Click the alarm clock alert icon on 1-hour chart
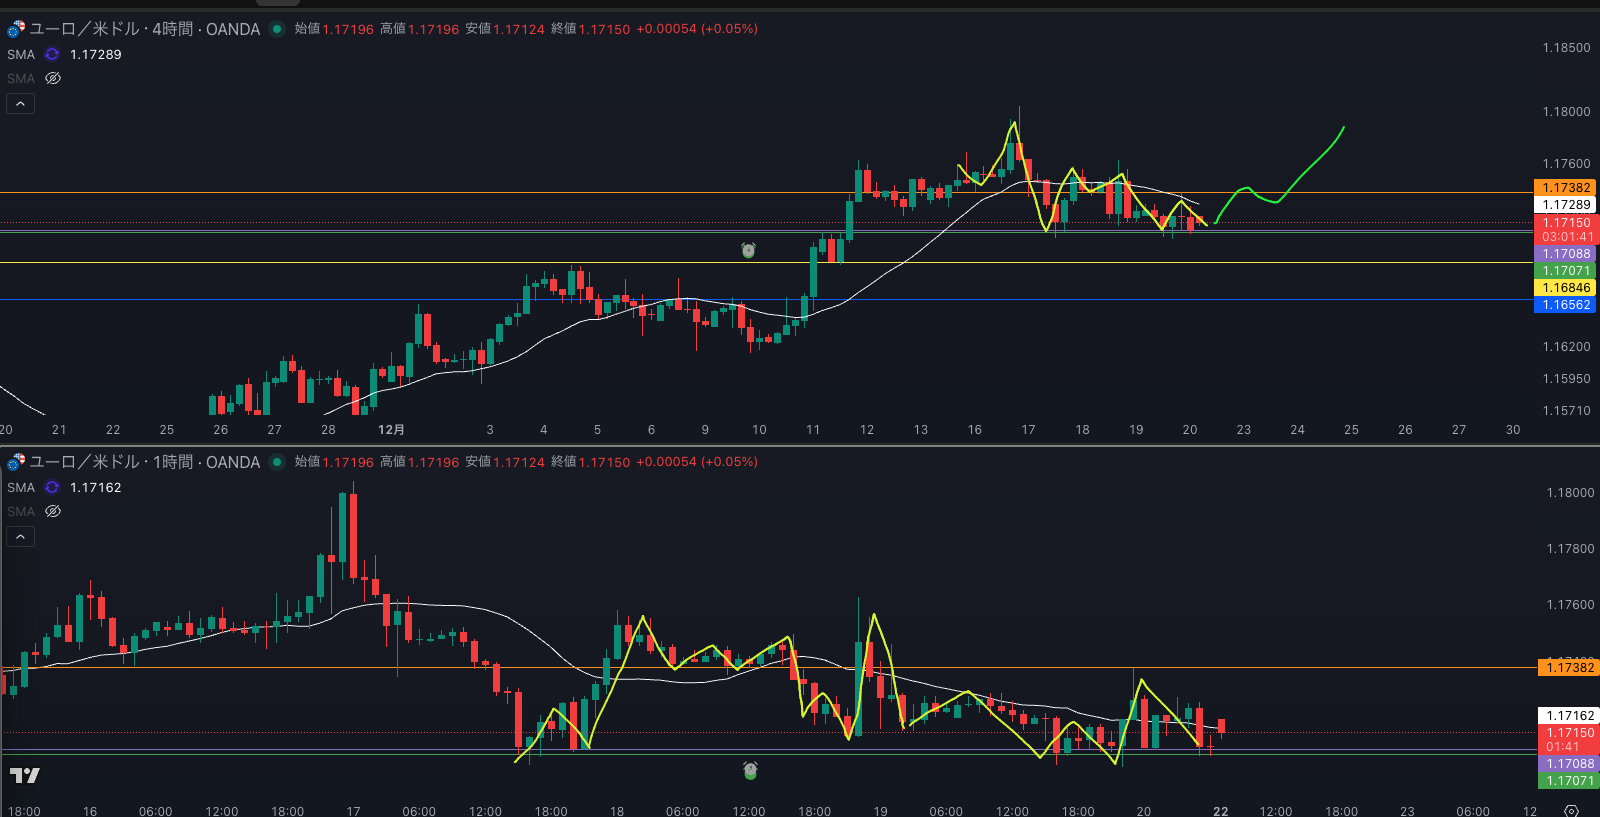Image resolution: width=1600 pixels, height=817 pixels. pyautogui.click(x=750, y=770)
